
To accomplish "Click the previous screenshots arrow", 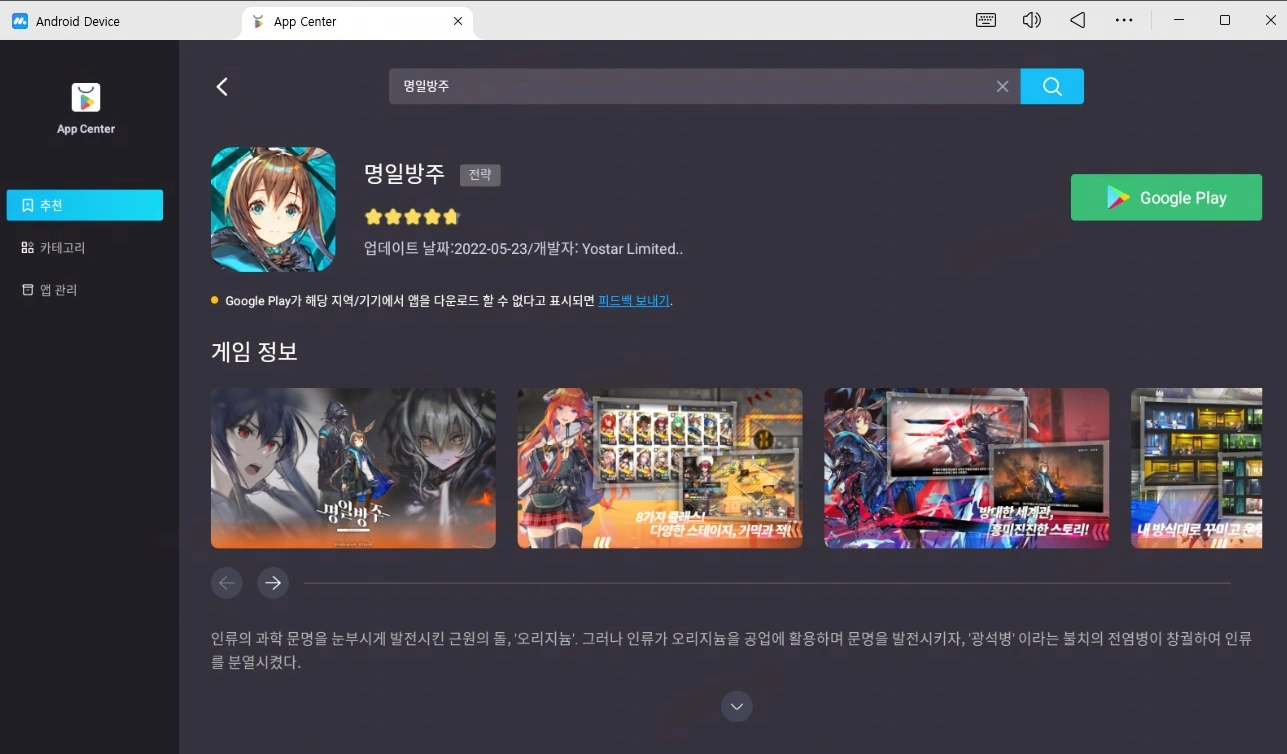I will pyautogui.click(x=226, y=582).
